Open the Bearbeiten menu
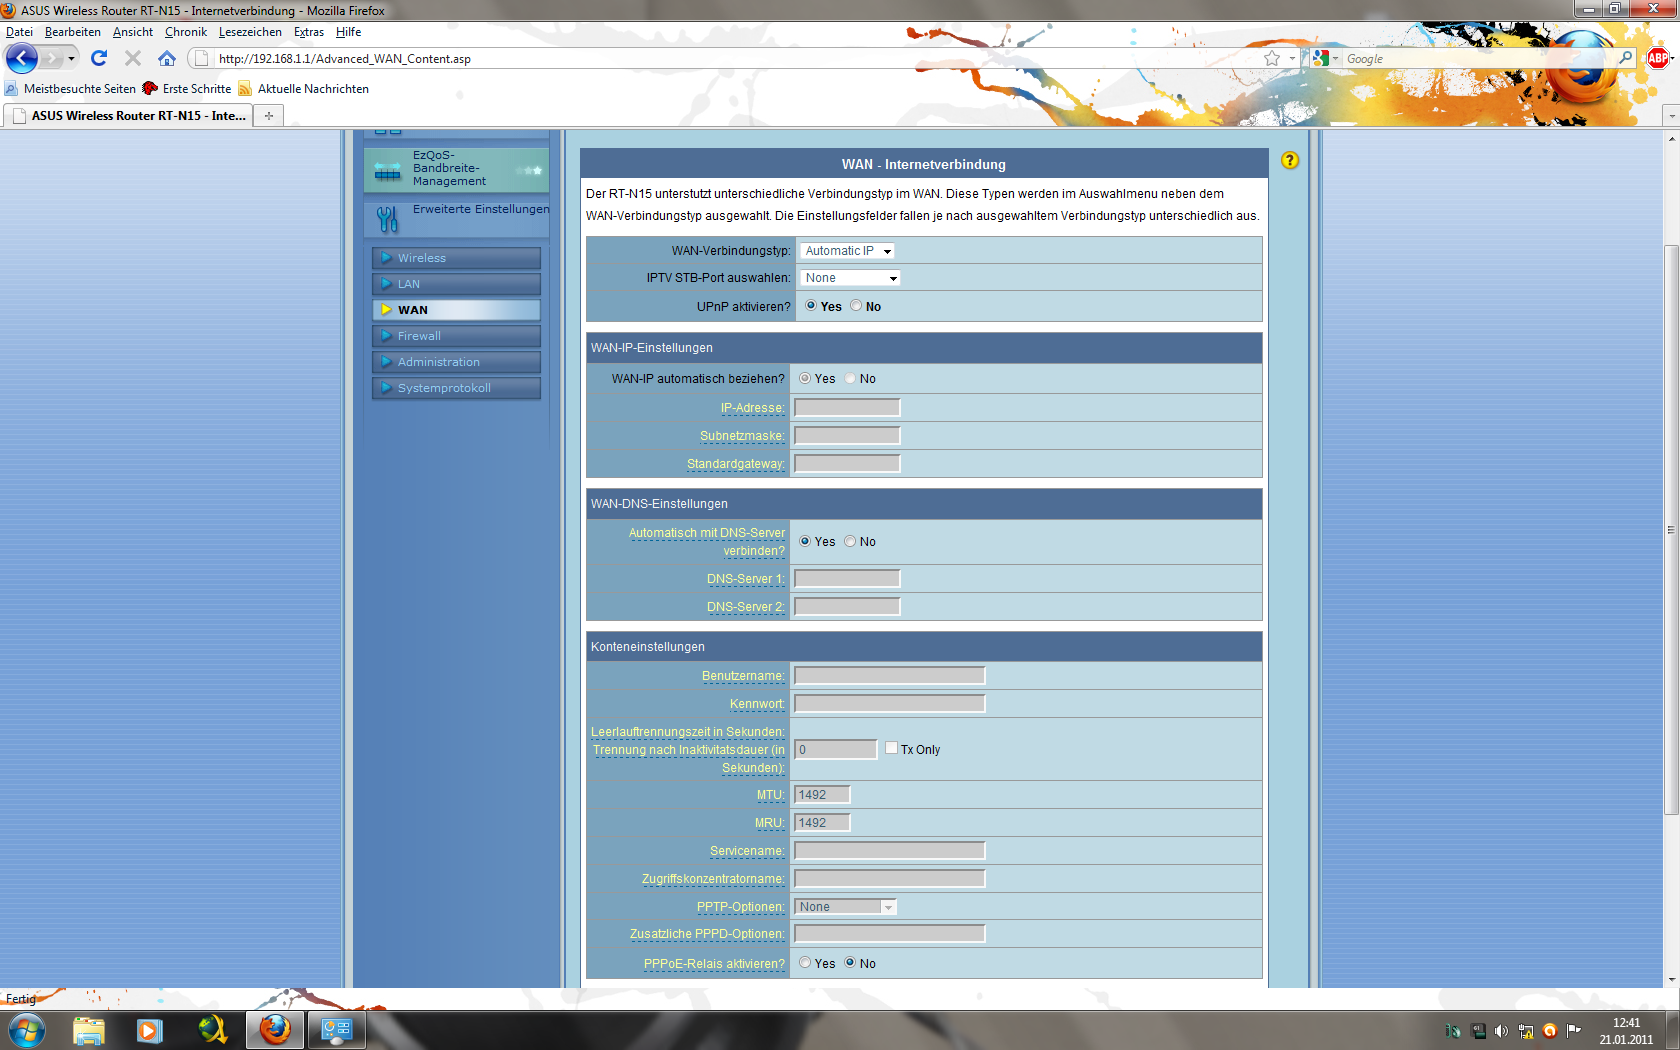 click(72, 32)
